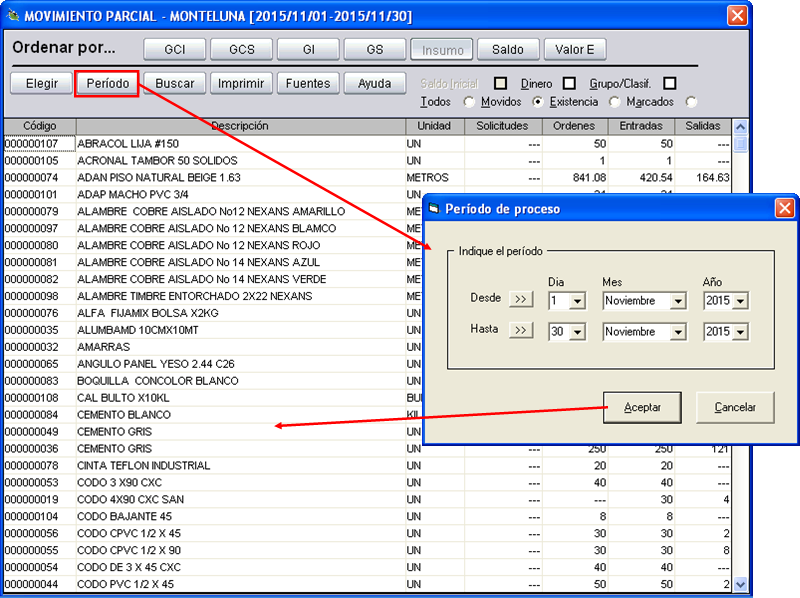Select row CODO PVC 1/2 X 45

[367, 584]
